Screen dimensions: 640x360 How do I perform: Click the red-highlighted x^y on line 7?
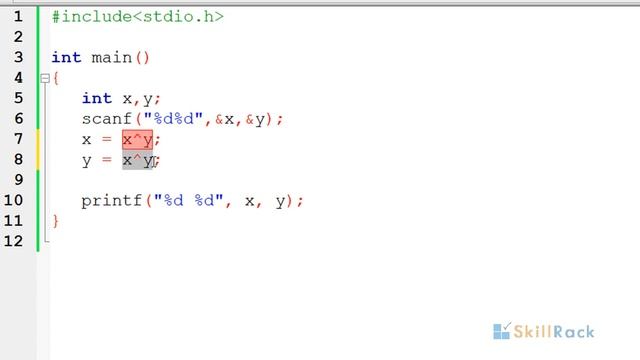tap(138, 140)
